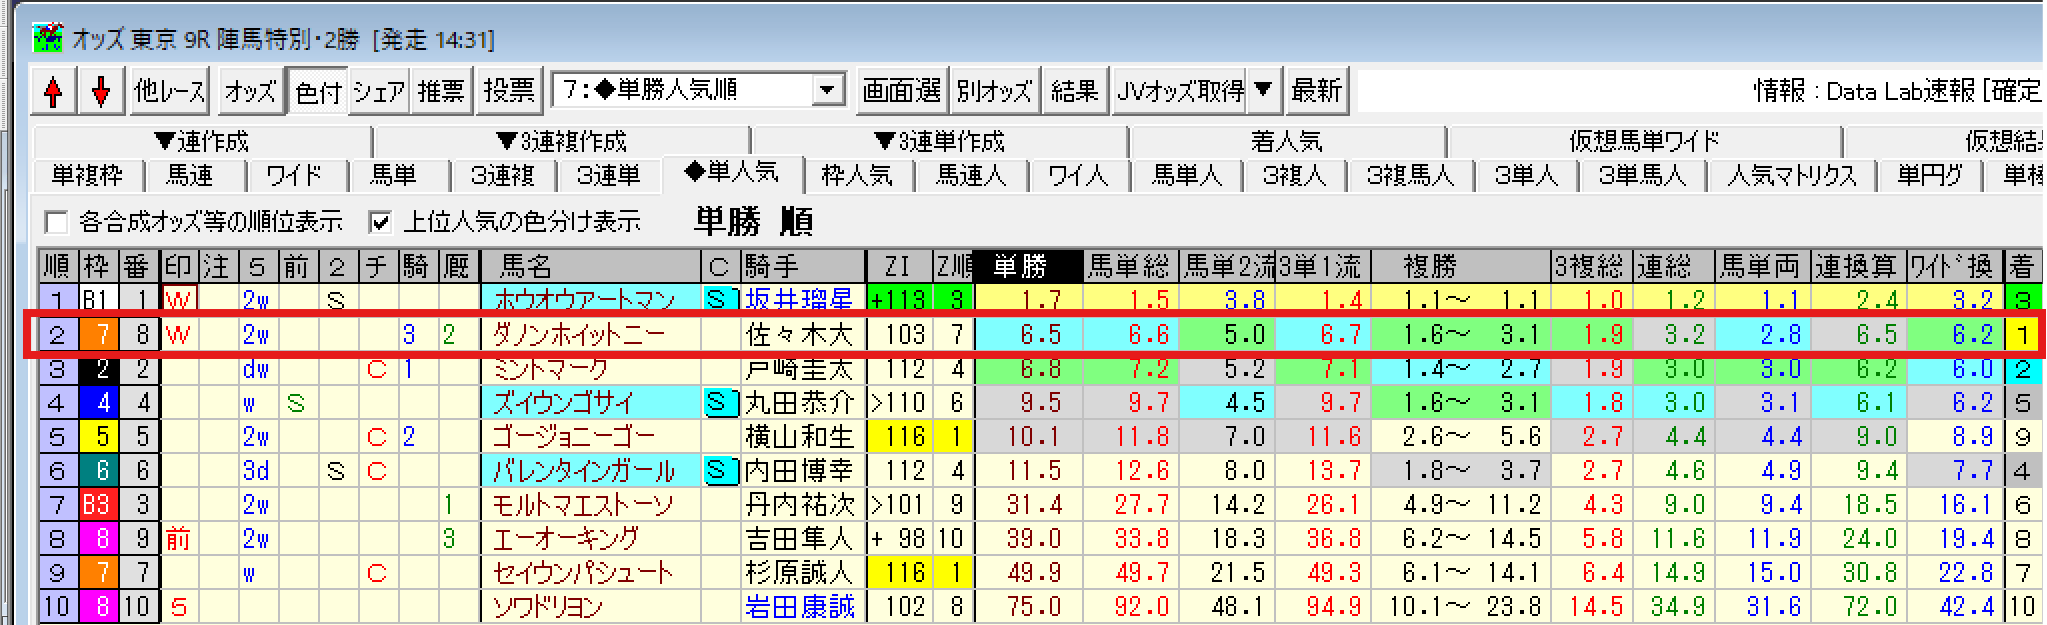Click jockey link 坂井瑠星
Image resolution: width=2047 pixels, height=625 pixels.
pyautogui.click(x=798, y=299)
